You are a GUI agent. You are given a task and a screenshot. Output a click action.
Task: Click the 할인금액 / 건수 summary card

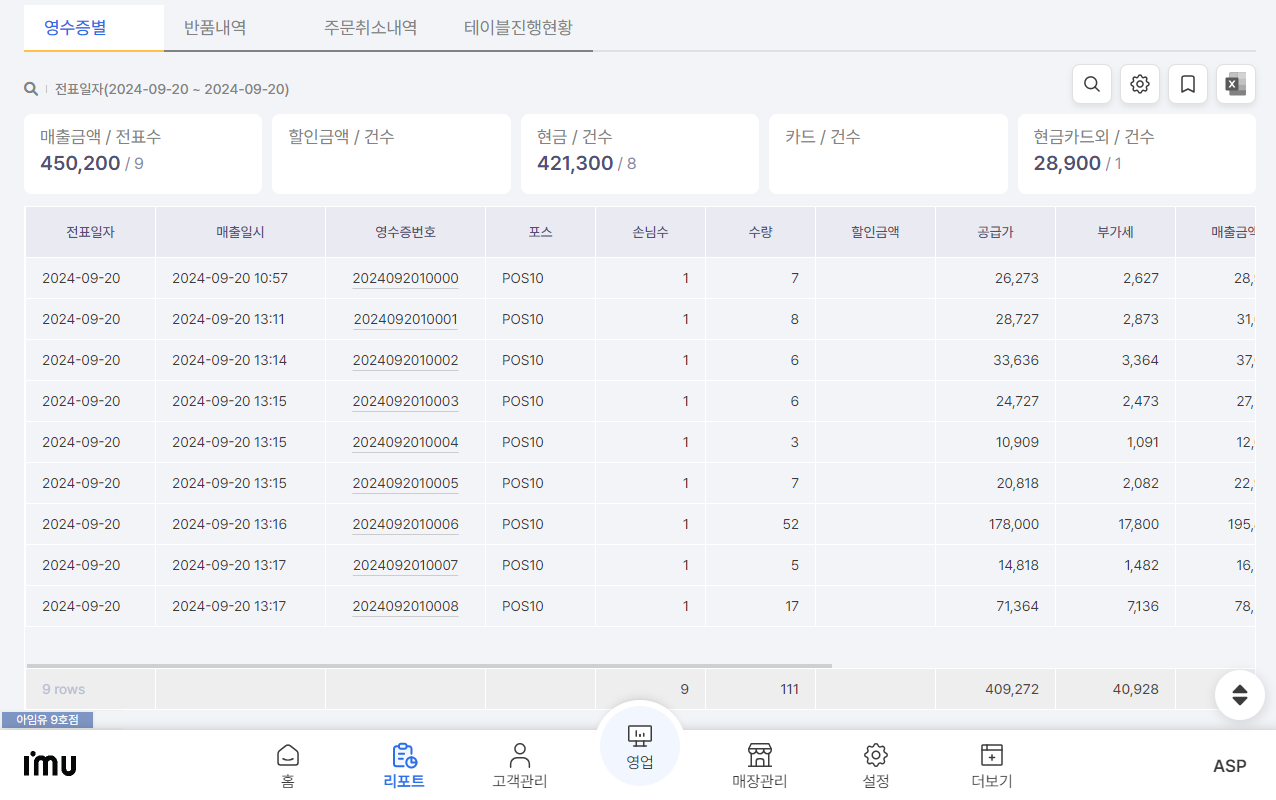[x=391, y=154]
